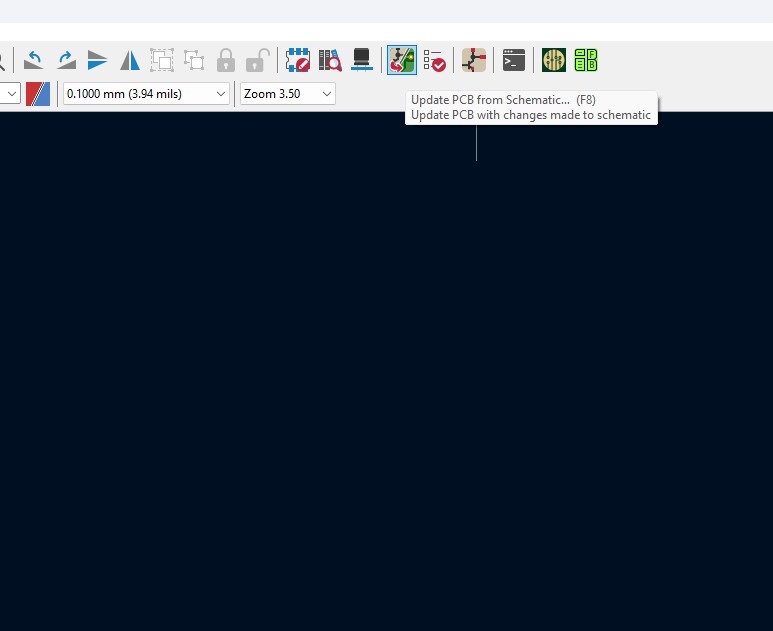Click the Ungroup items icon

click(194, 60)
